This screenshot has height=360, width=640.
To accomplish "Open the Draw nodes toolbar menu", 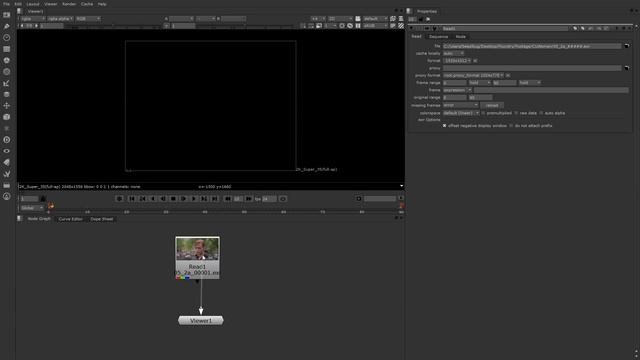I will (x=7, y=26).
